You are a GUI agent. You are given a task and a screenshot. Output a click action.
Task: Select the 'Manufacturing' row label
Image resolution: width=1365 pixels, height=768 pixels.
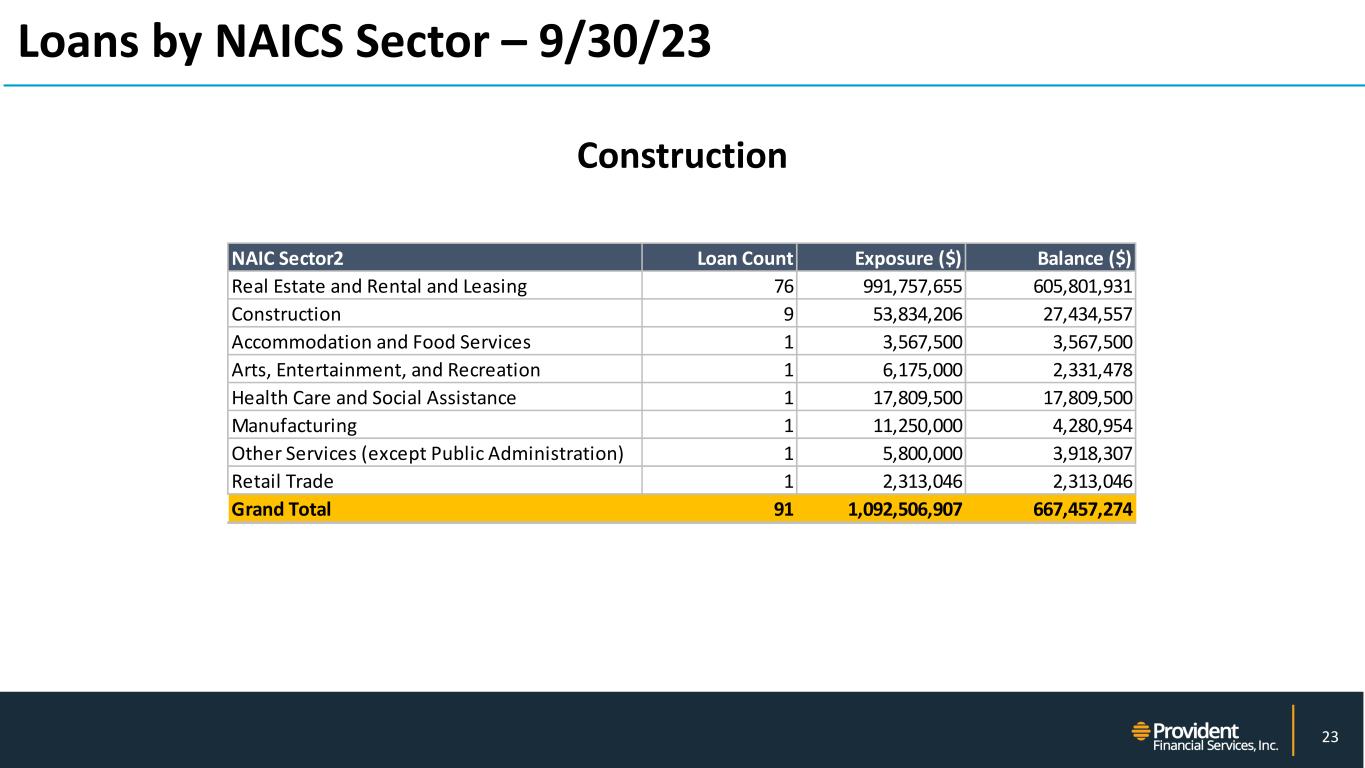click(x=294, y=426)
